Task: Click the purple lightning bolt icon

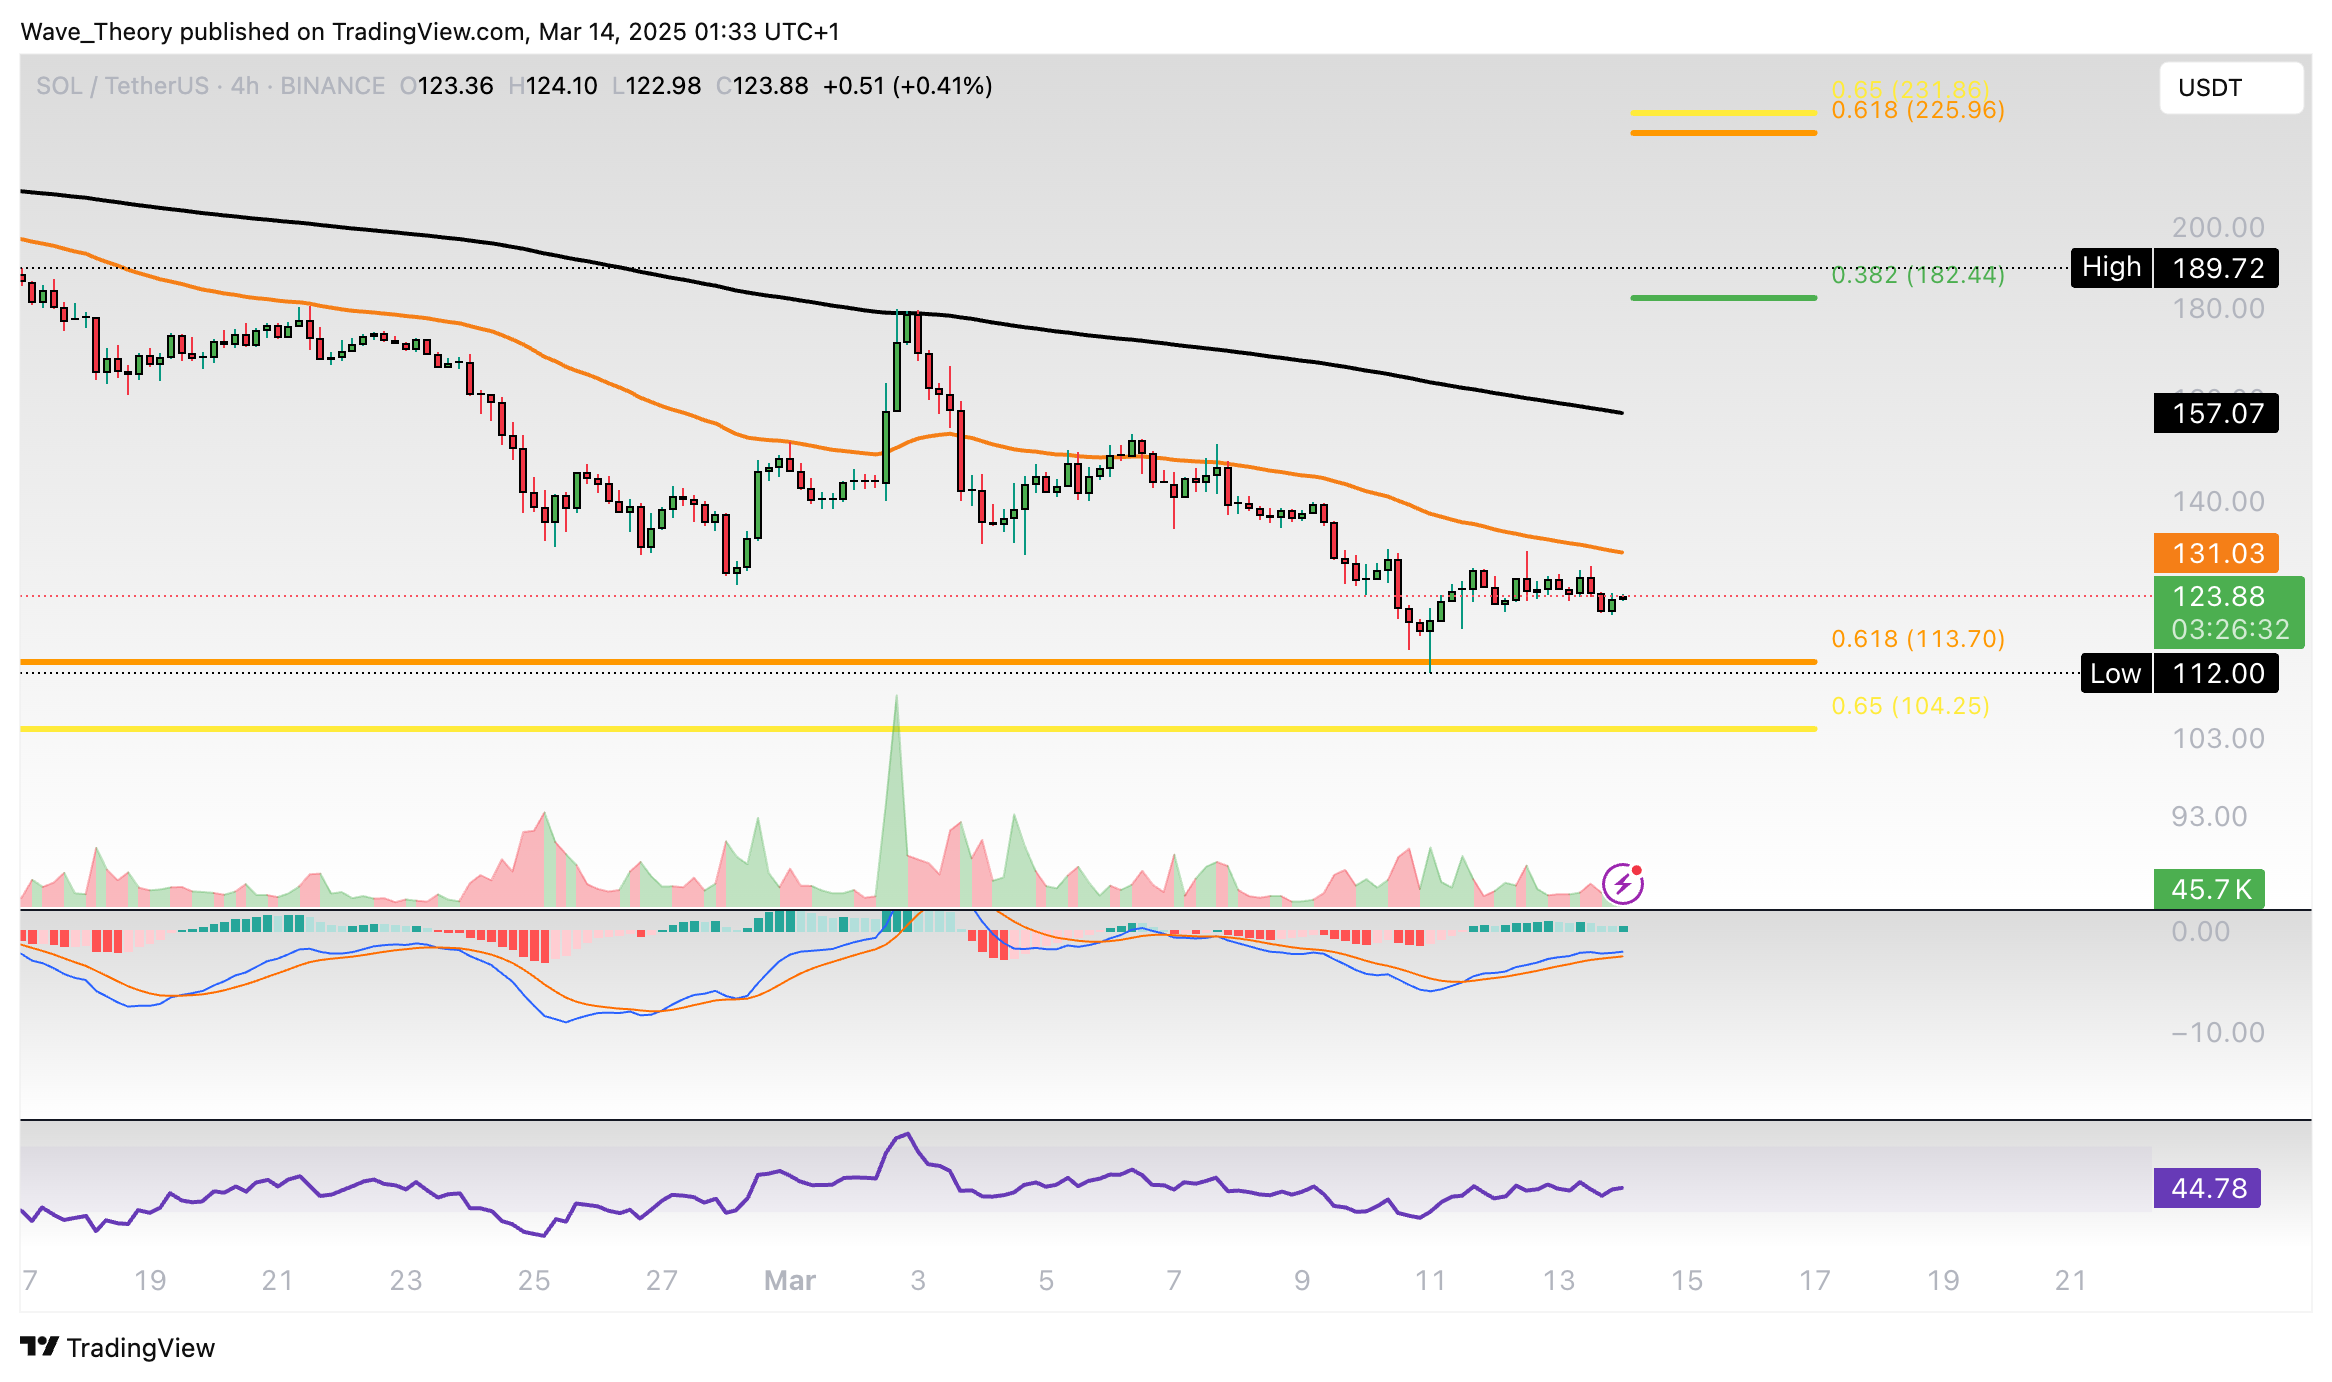Action: coord(1622,884)
